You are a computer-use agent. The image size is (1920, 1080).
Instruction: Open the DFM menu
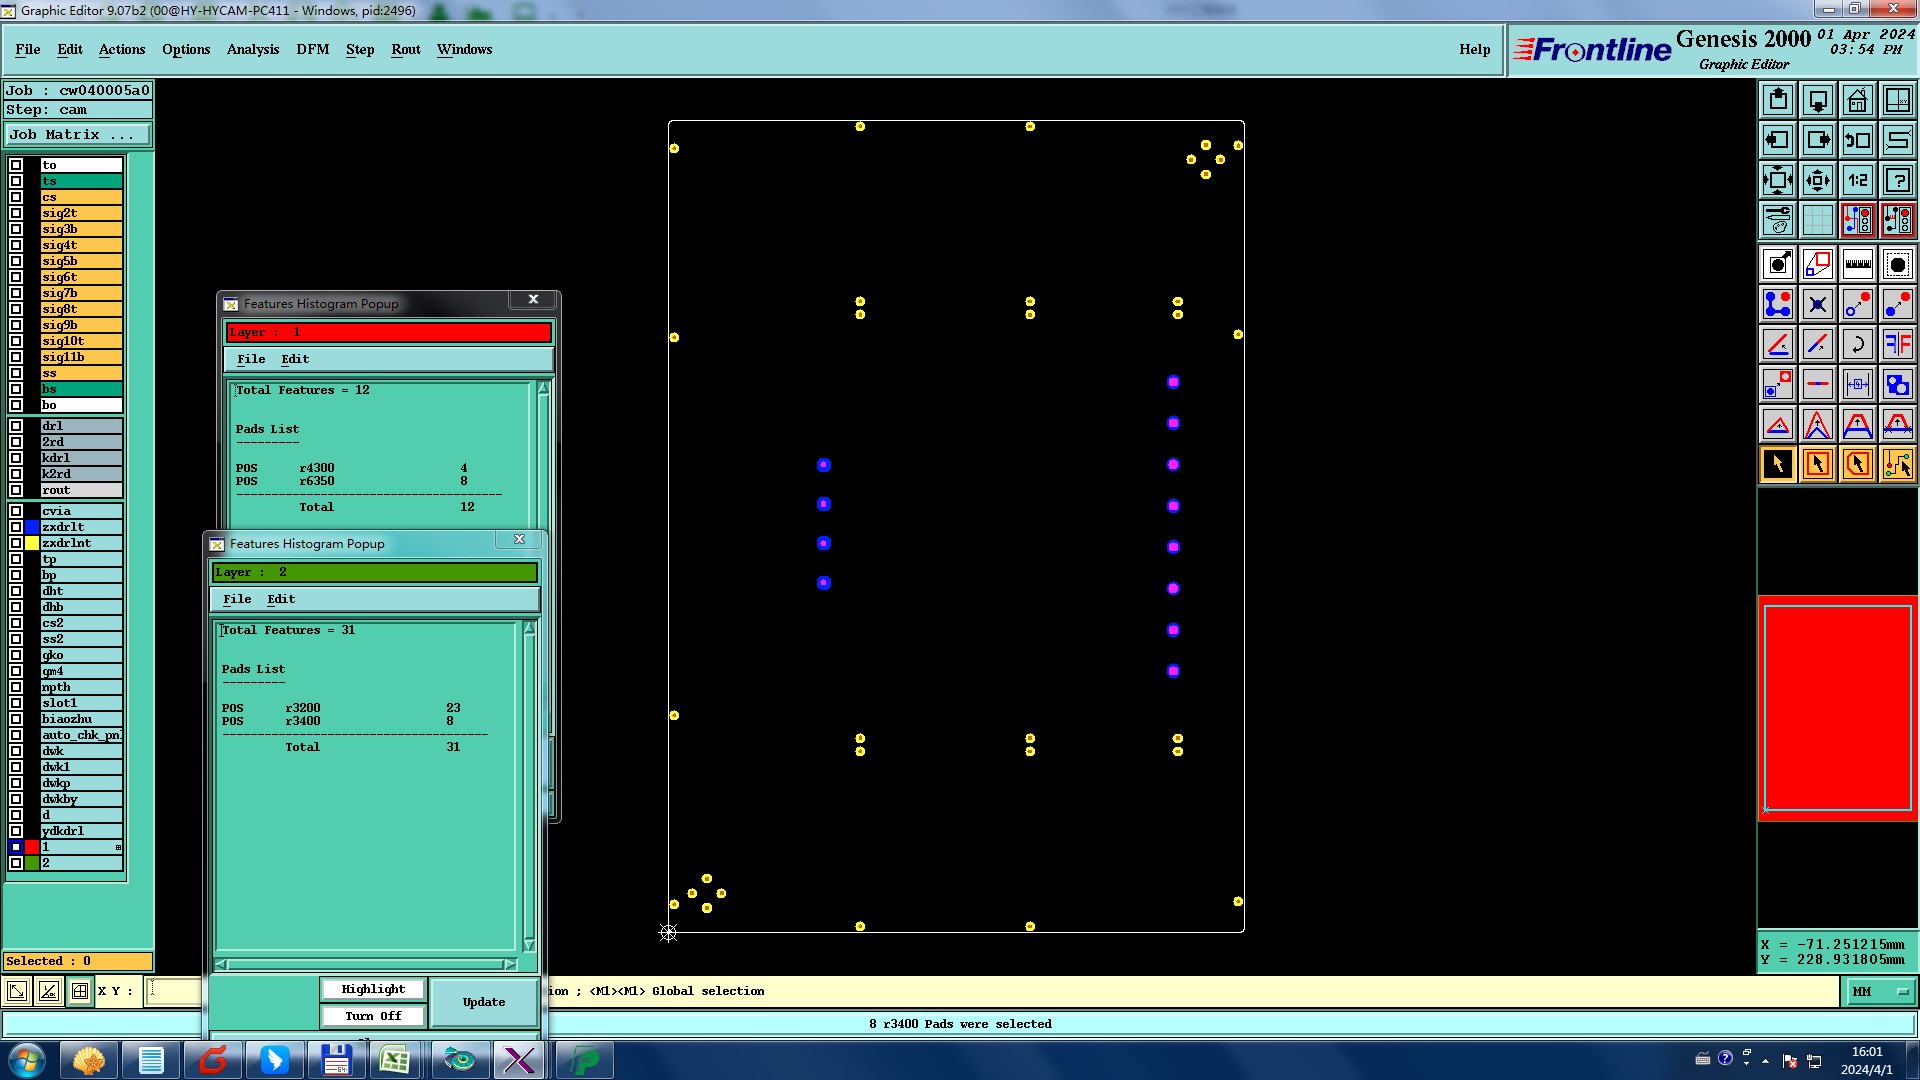(312, 49)
